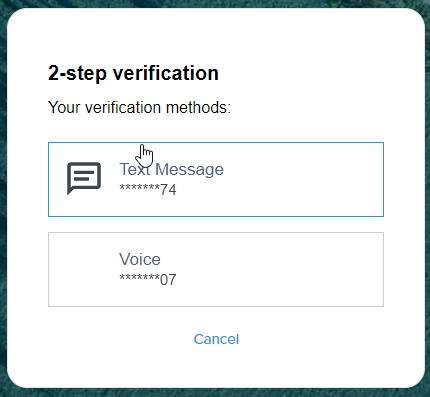
Task: Click "Your verification methods:" text
Action: click(x=139, y=107)
